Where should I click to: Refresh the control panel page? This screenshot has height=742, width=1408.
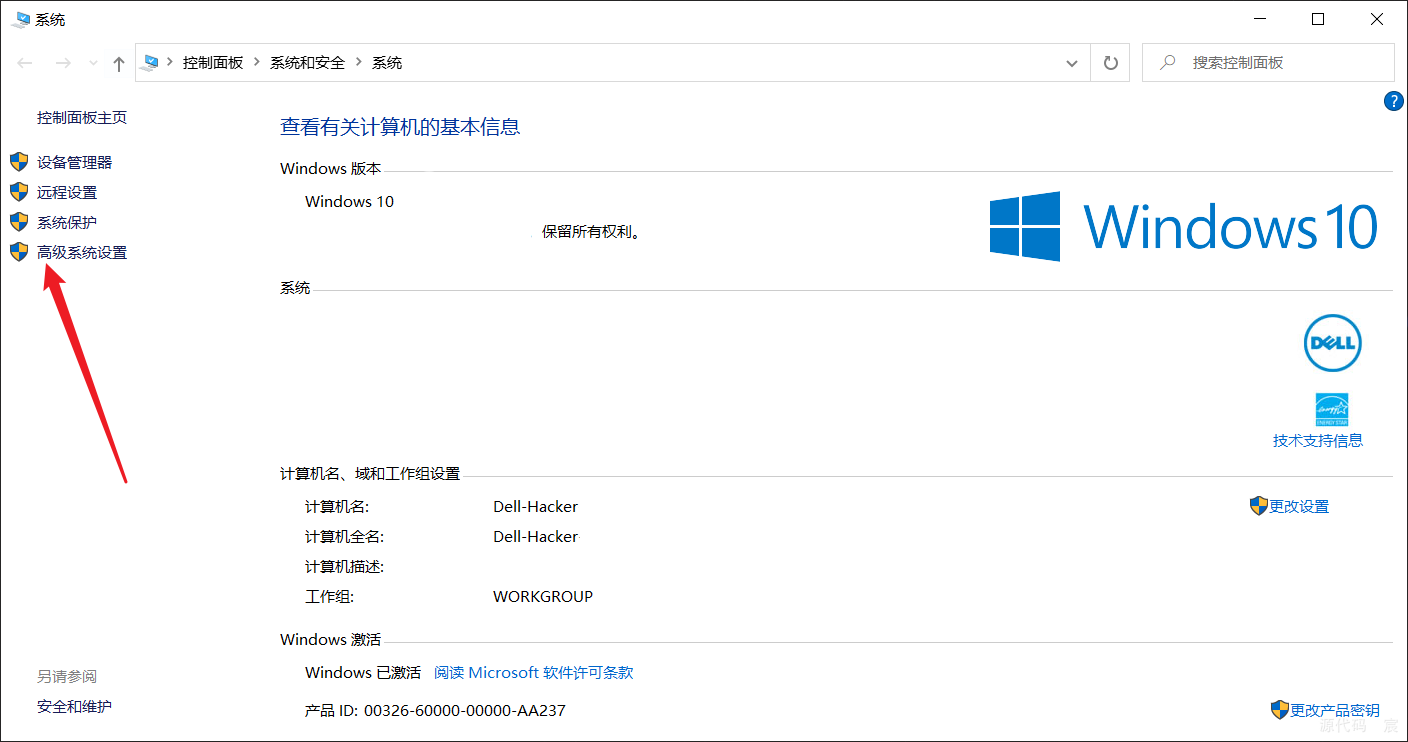pos(1110,63)
